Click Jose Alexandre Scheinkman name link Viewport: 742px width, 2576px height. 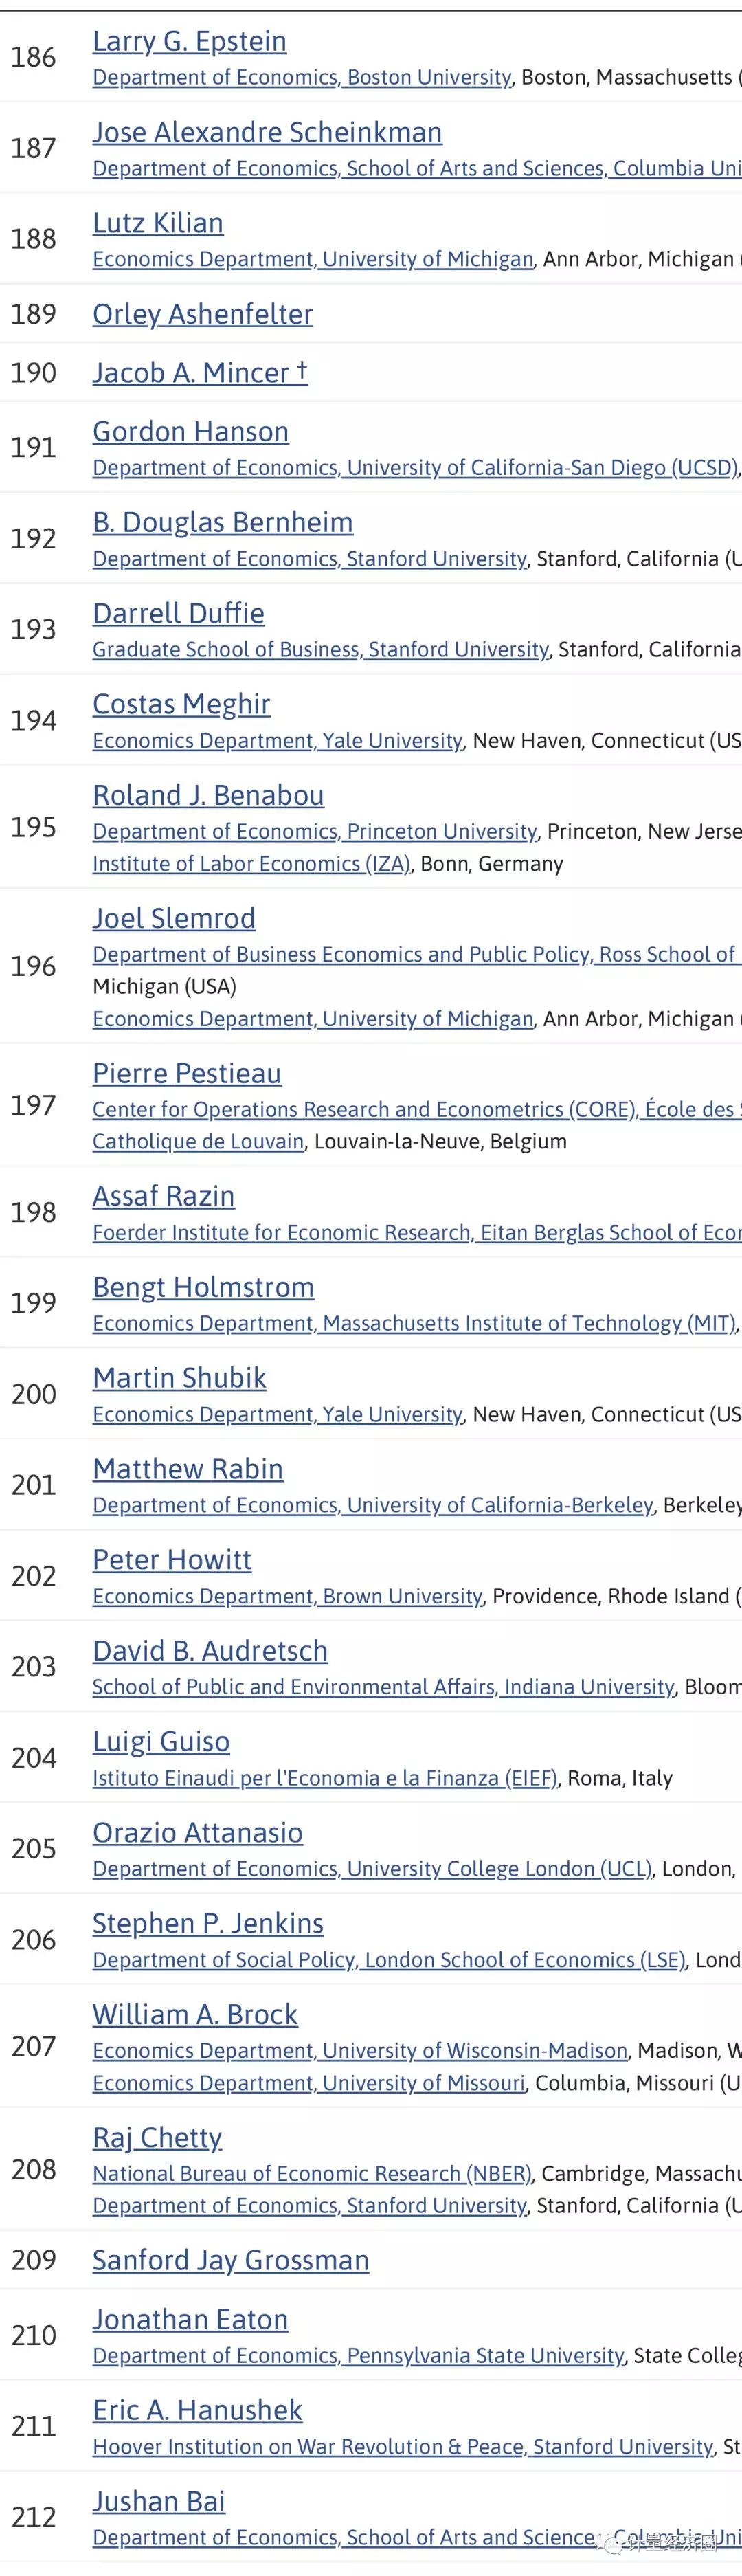click(267, 133)
